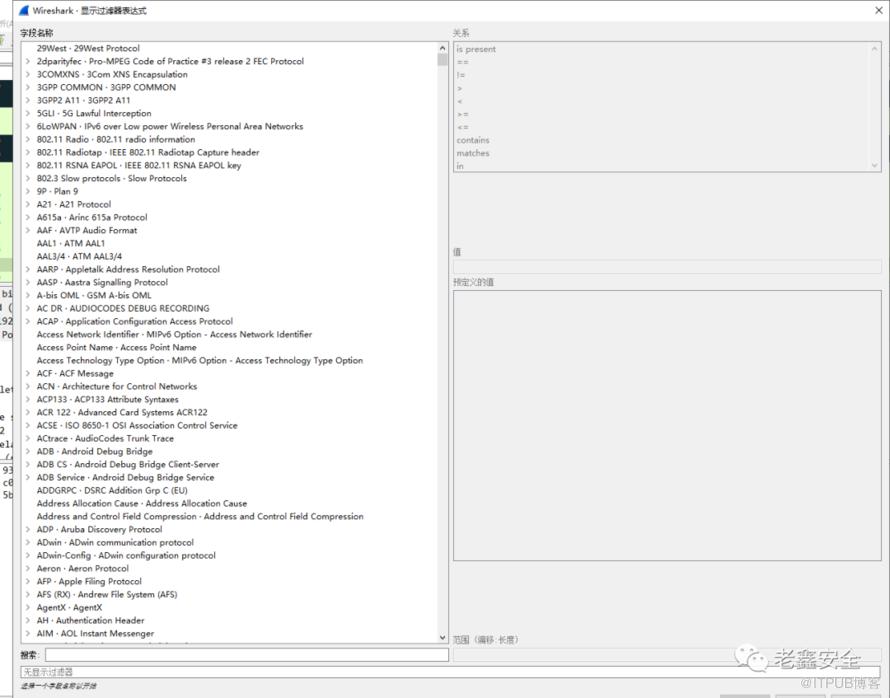The image size is (890, 698).
Task: Expand the 3GPP COMMON tree node
Action: point(27,87)
